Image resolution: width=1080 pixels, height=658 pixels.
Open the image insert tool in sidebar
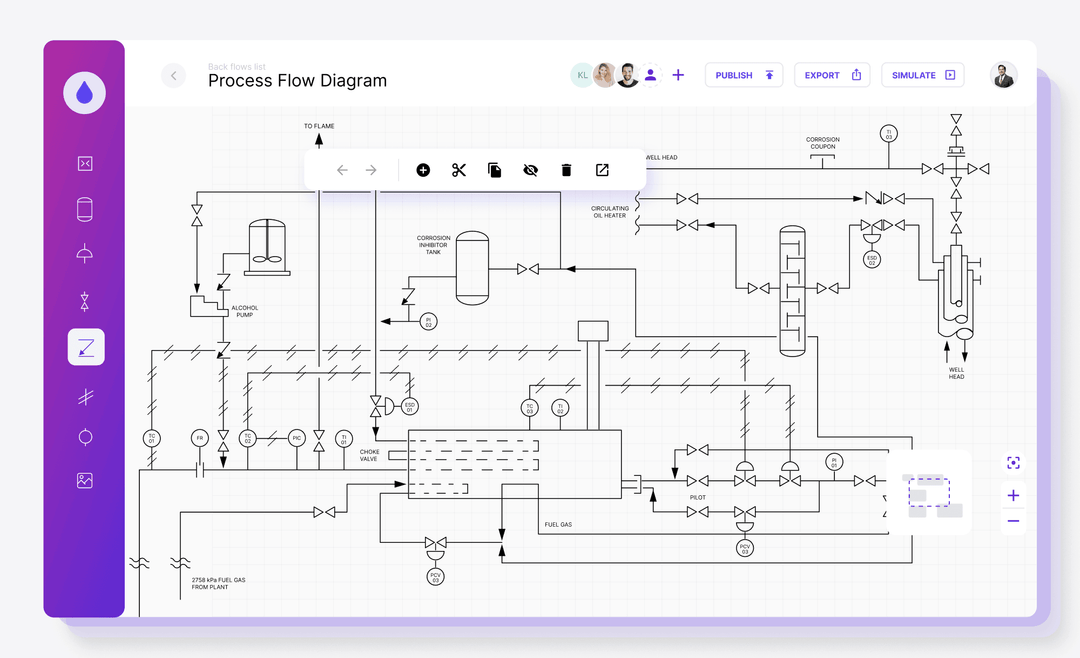pyautogui.click(x=84, y=481)
